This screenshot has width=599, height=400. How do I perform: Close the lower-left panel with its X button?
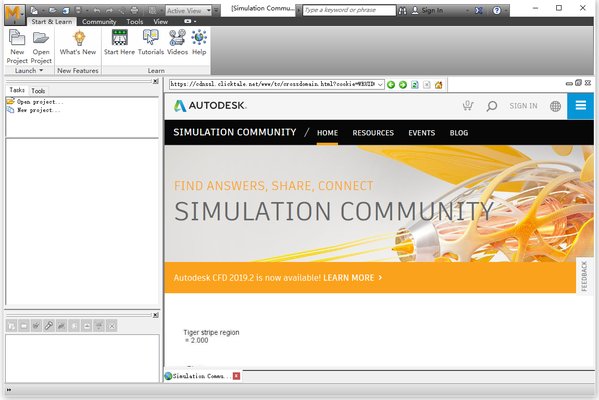pyautogui.click(x=155, y=315)
